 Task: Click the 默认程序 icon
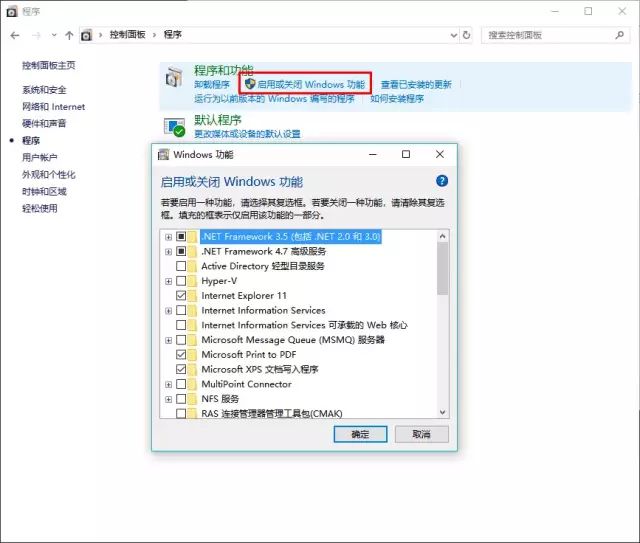[x=174, y=127]
